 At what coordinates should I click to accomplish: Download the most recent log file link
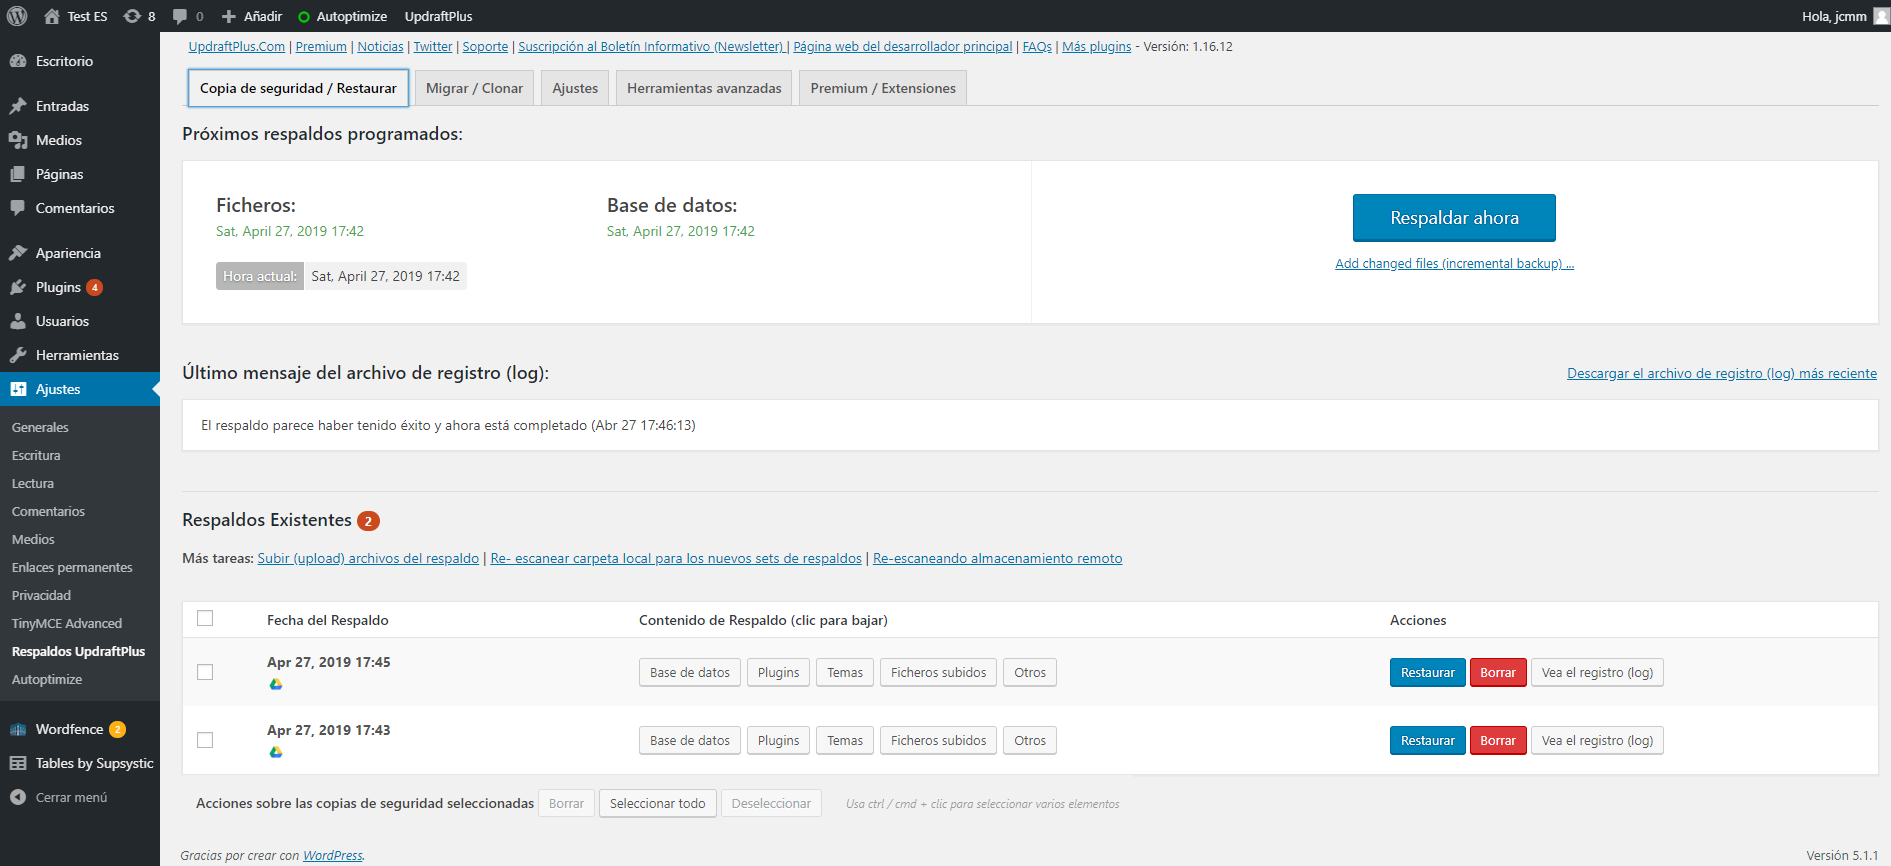pyautogui.click(x=1721, y=373)
